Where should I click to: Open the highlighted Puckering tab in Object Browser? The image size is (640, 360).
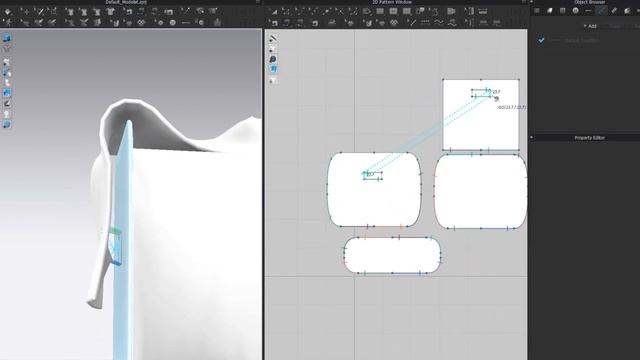click(601, 11)
